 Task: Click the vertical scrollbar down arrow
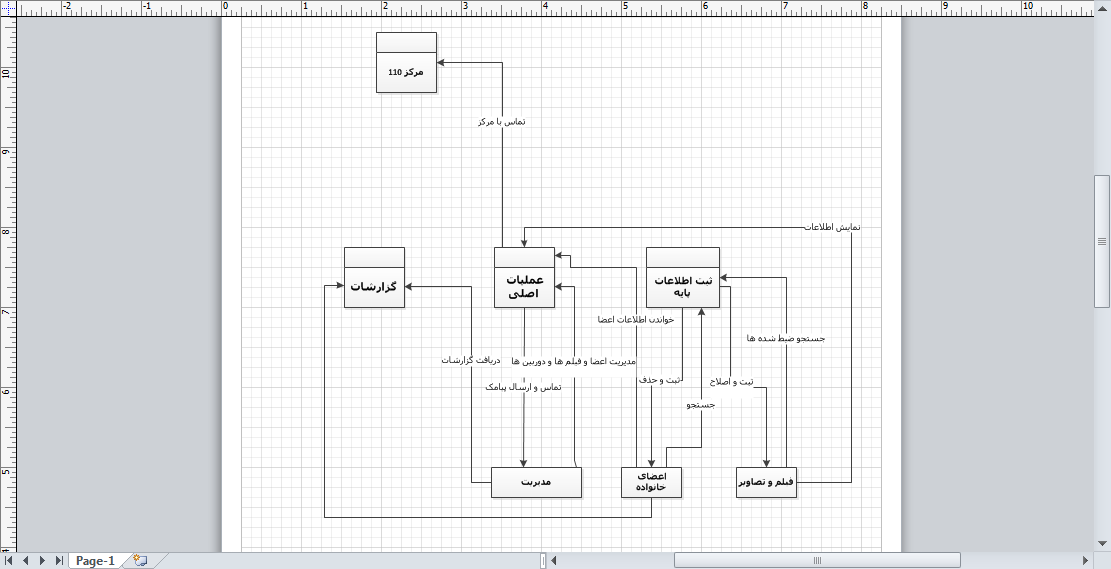pyautogui.click(x=1102, y=543)
